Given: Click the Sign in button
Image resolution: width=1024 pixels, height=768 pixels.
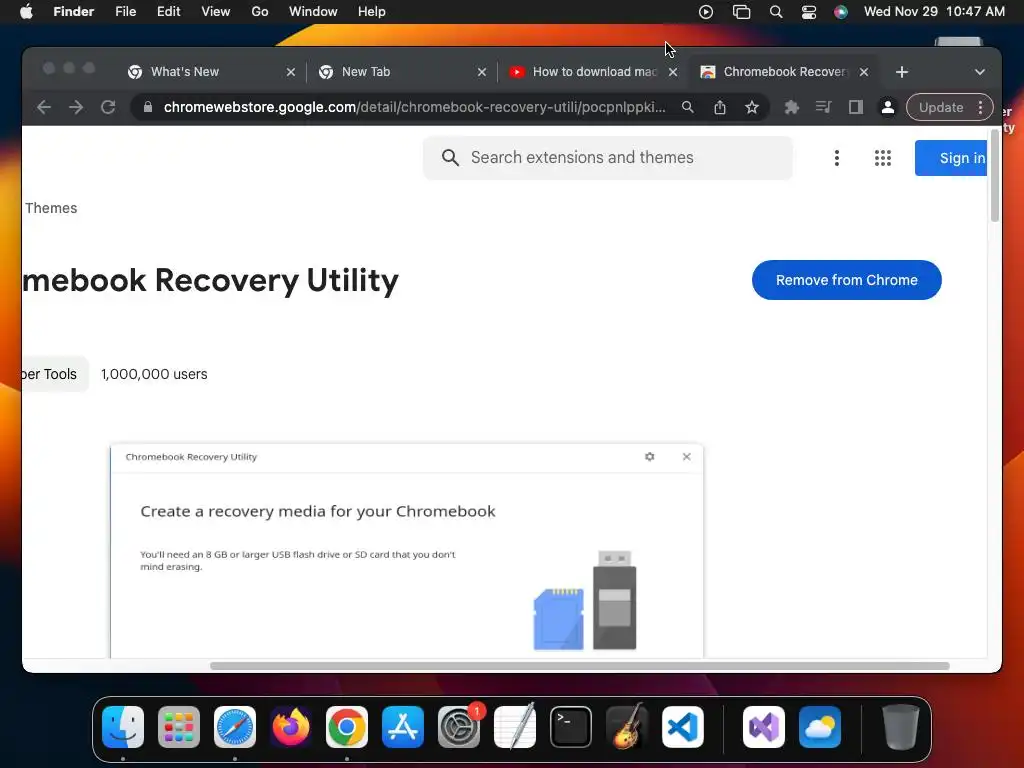Looking at the screenshot, I should pyautogui.click(x=952, y=158).
